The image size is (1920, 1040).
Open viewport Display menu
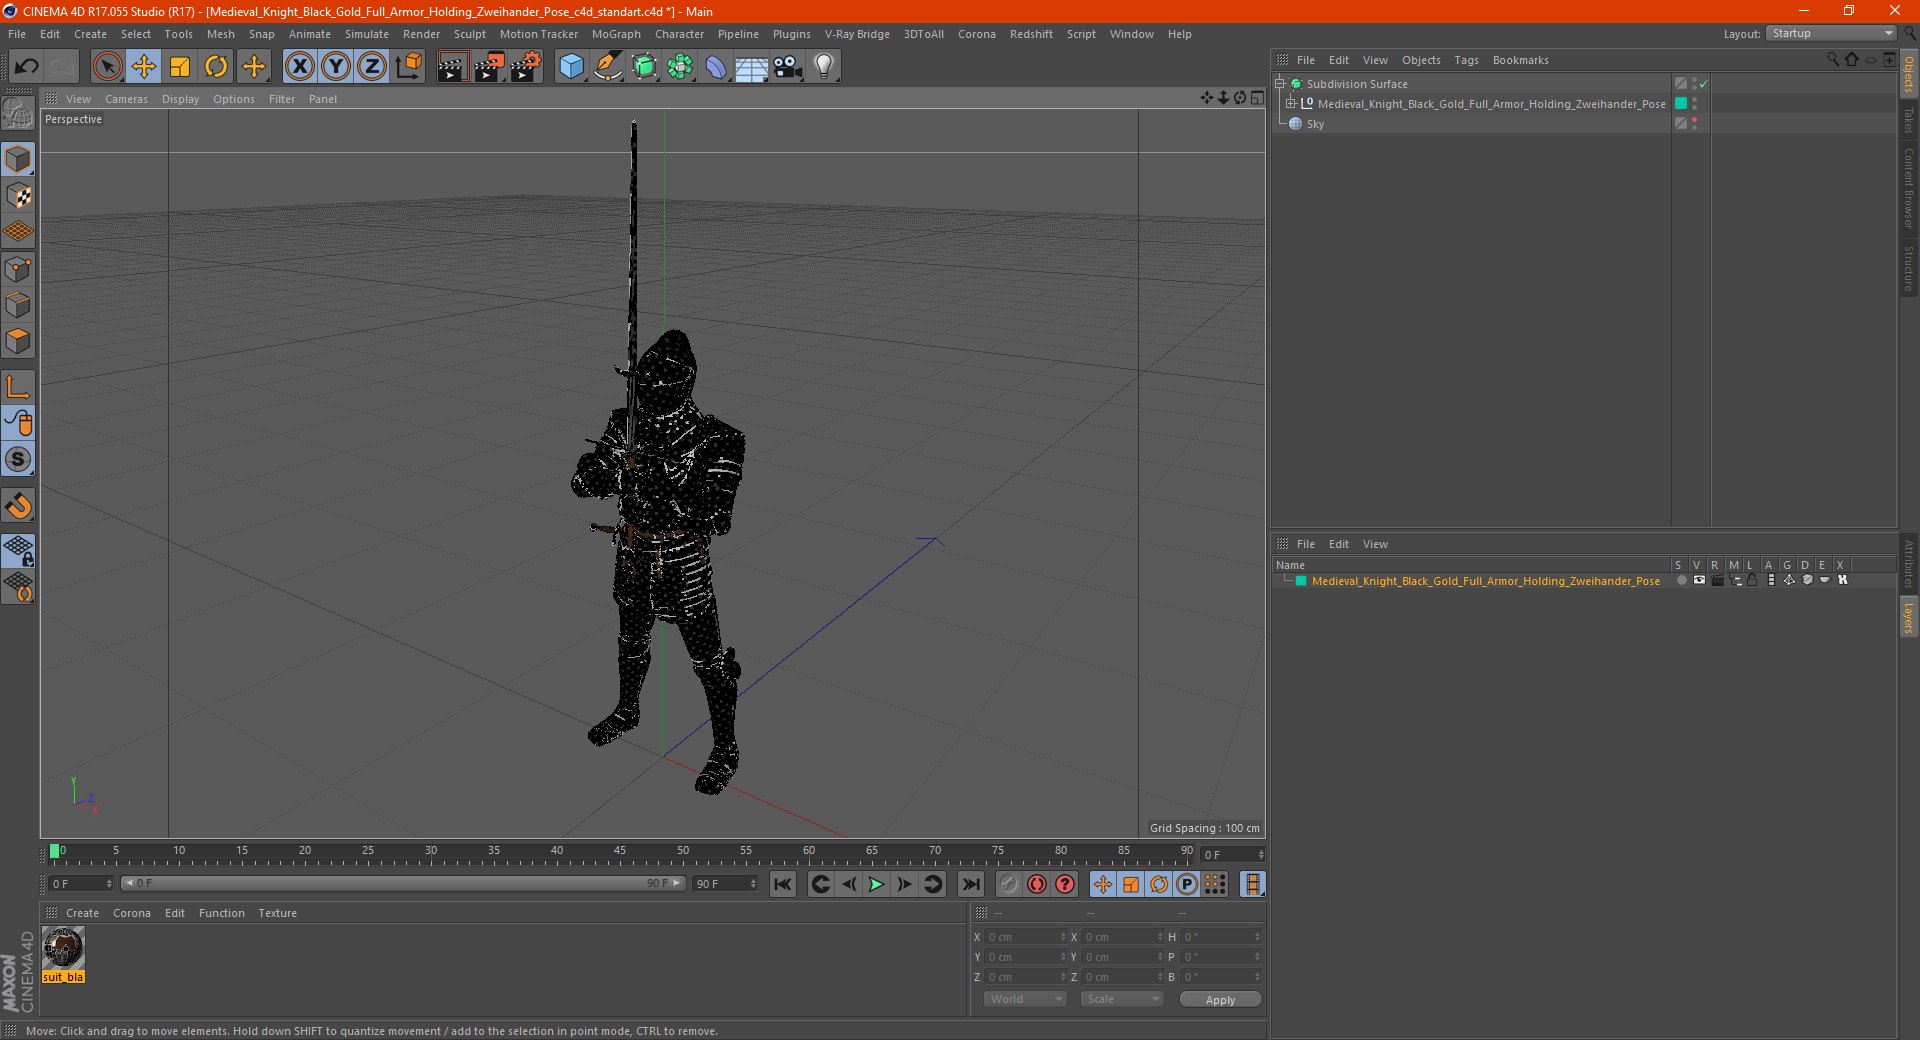(181, 99)
